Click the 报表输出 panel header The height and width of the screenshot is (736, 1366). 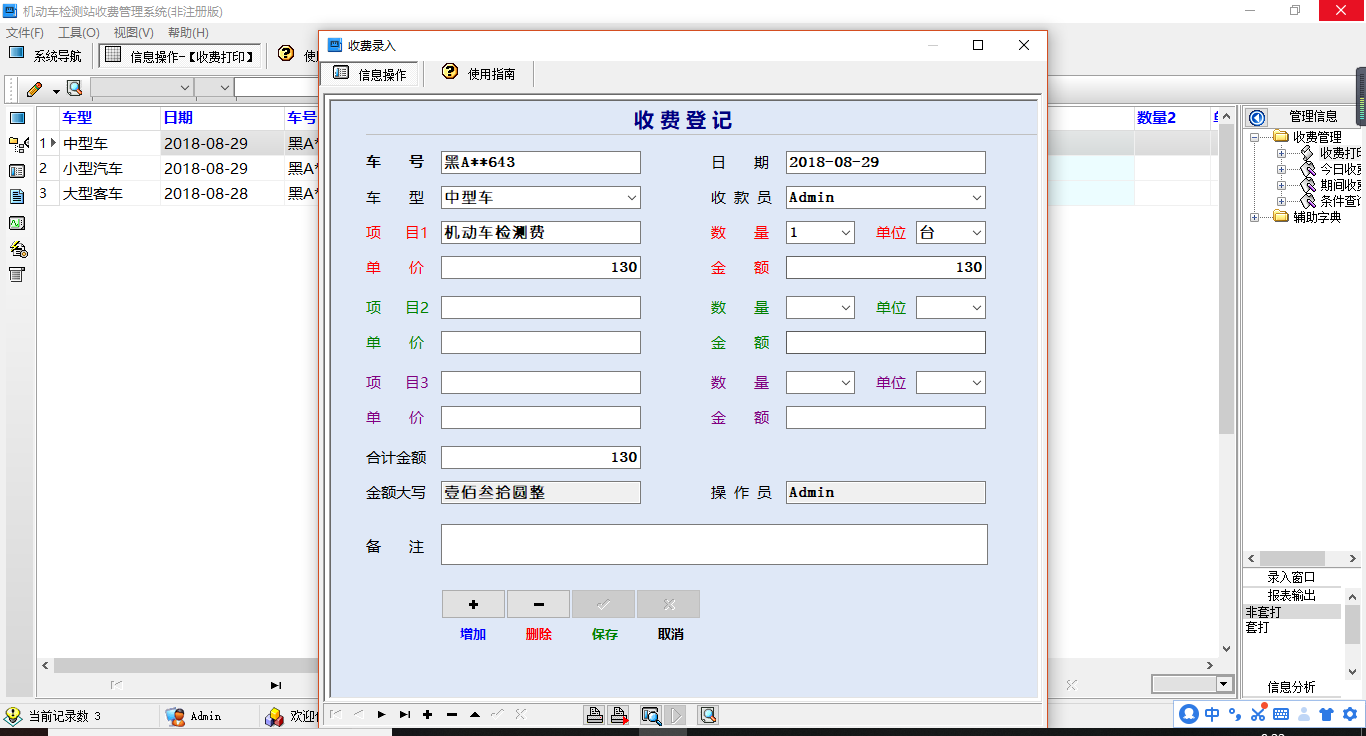click(x=1291, y=595)
